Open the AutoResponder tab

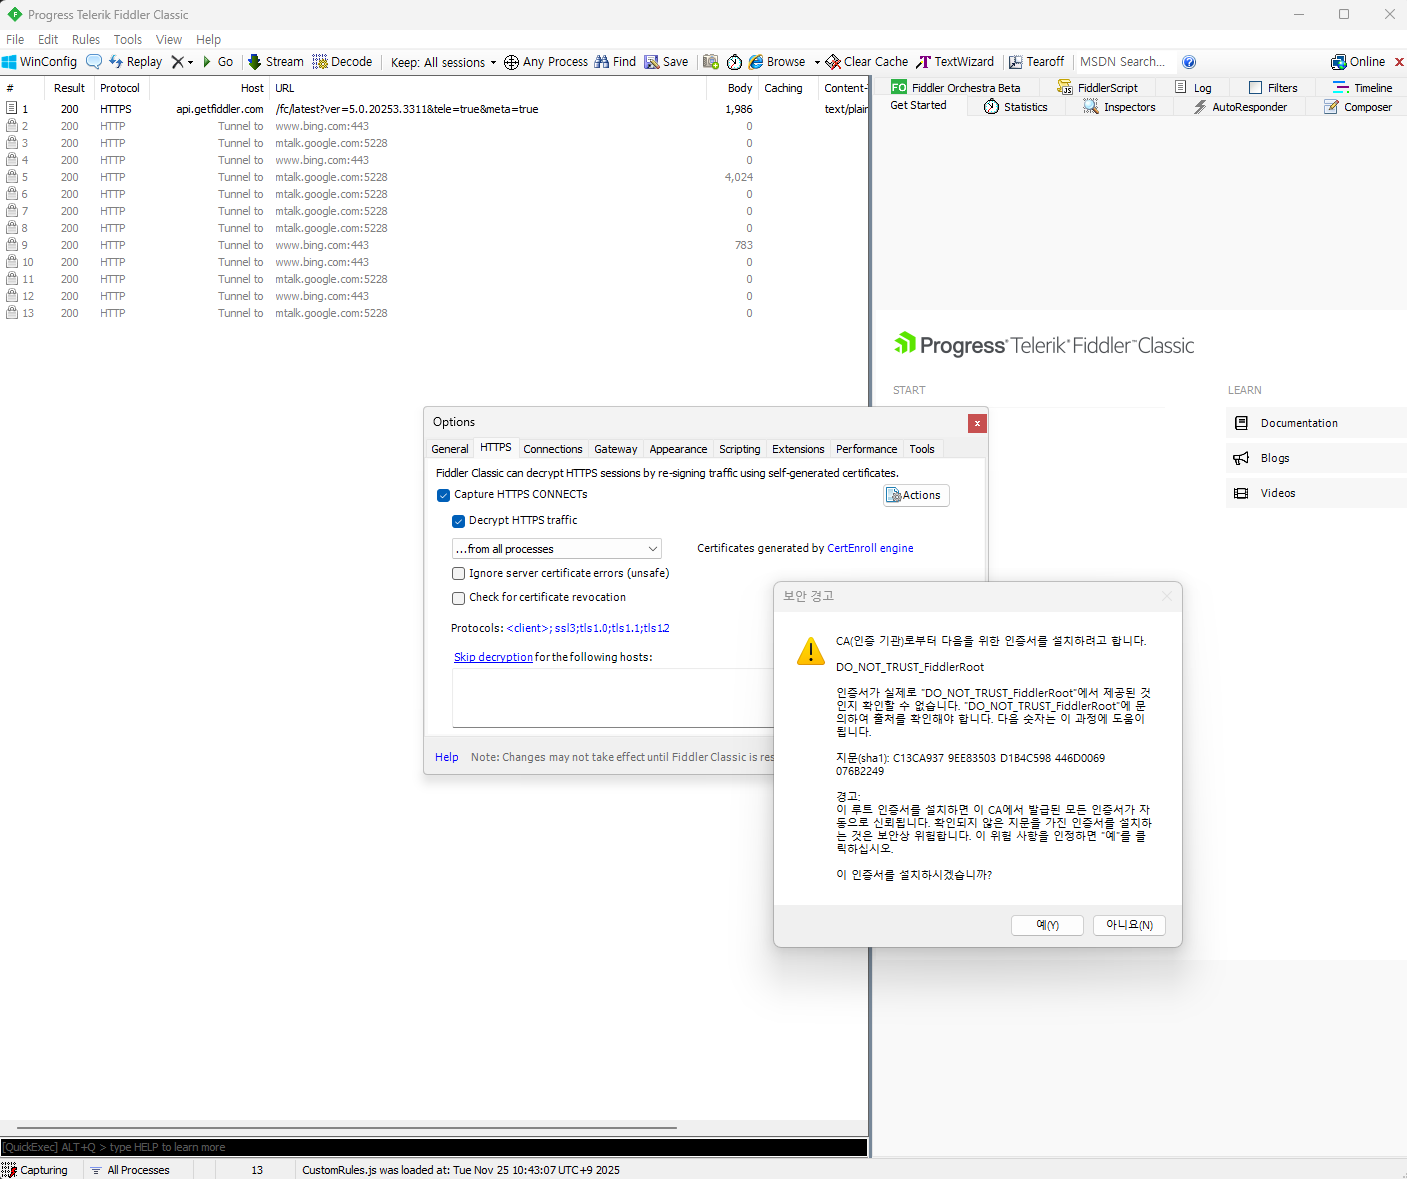tap(1240, 107)
